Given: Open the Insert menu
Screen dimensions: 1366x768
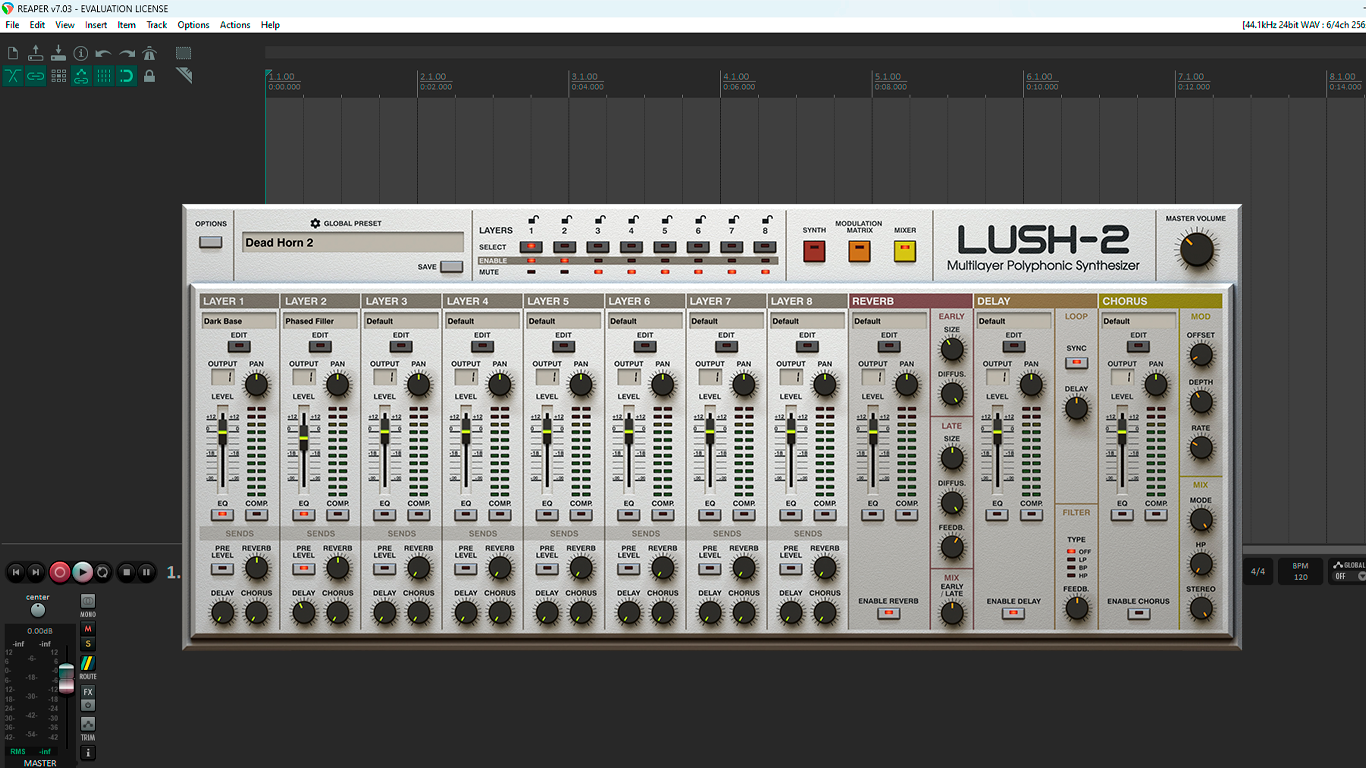Looking at the screenshot, I should [96, 25].
